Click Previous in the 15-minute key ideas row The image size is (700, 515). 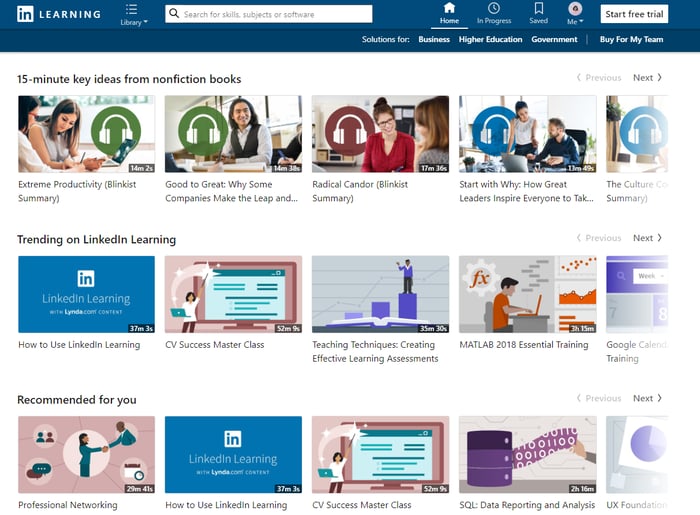pyautogui.click(x=599, y=78)
